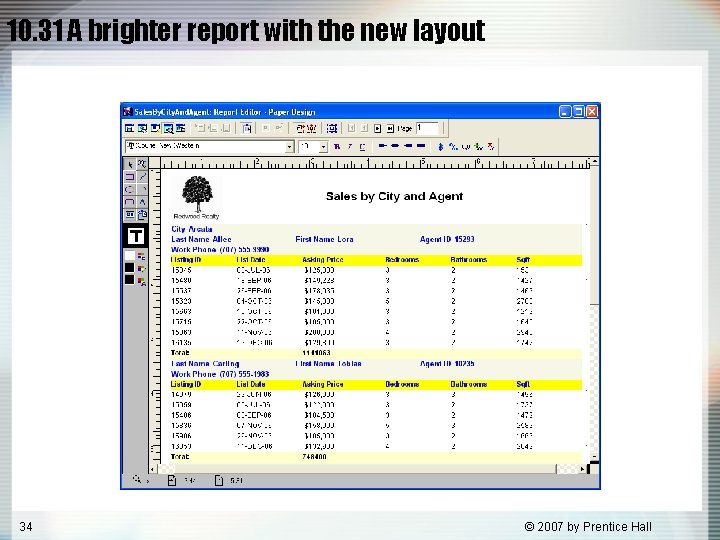720x540 pixels.
Task: Open the Paper Parameter Form view
Action: 180,129
